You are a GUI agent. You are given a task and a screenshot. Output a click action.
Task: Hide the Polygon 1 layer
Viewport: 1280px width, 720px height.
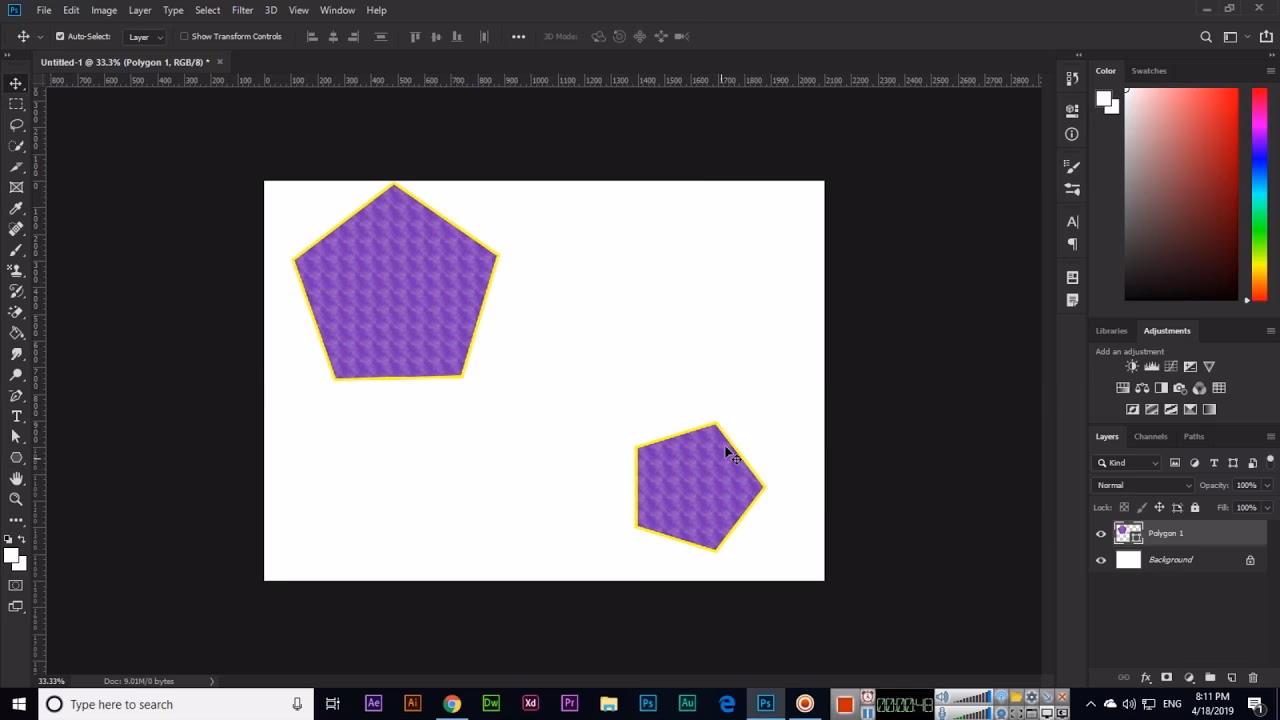pos(1101,533)
